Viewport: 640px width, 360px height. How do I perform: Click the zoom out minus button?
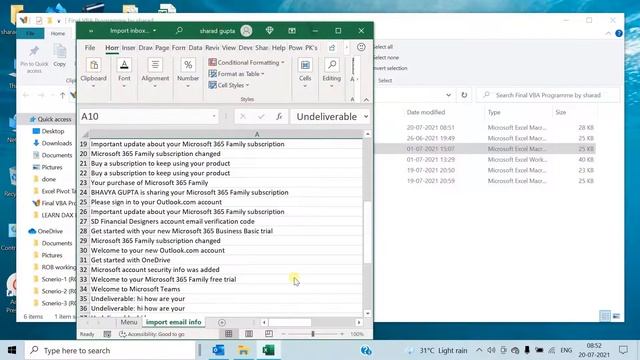(283, 334)
